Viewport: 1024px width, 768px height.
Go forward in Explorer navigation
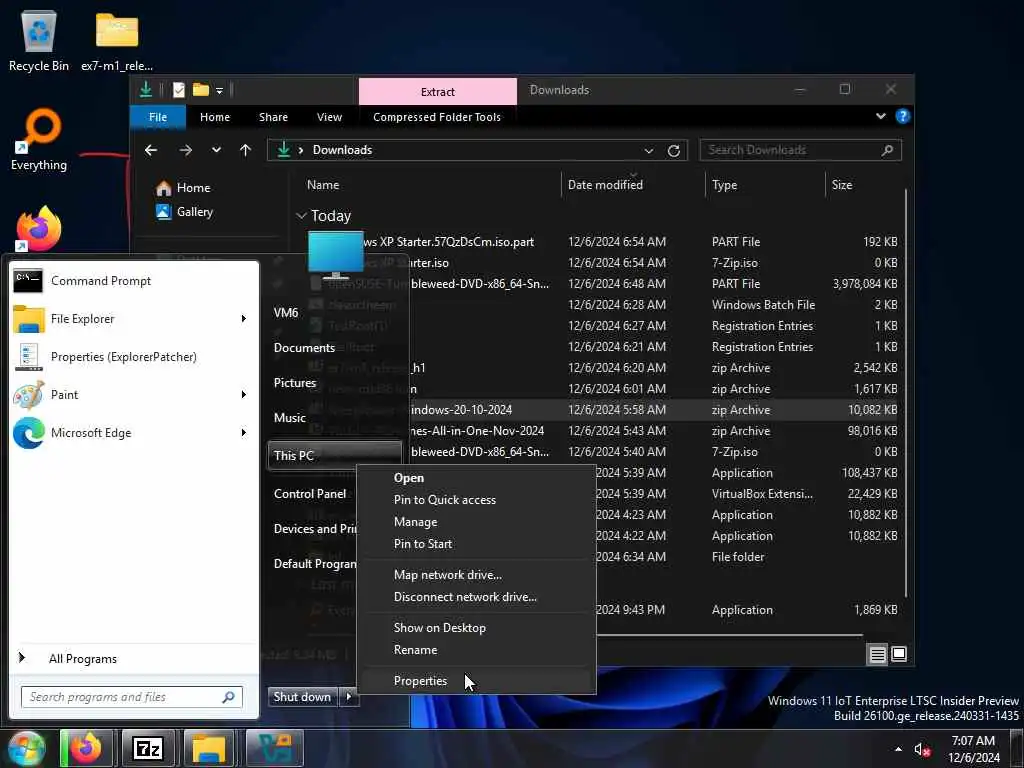point(186,150)
